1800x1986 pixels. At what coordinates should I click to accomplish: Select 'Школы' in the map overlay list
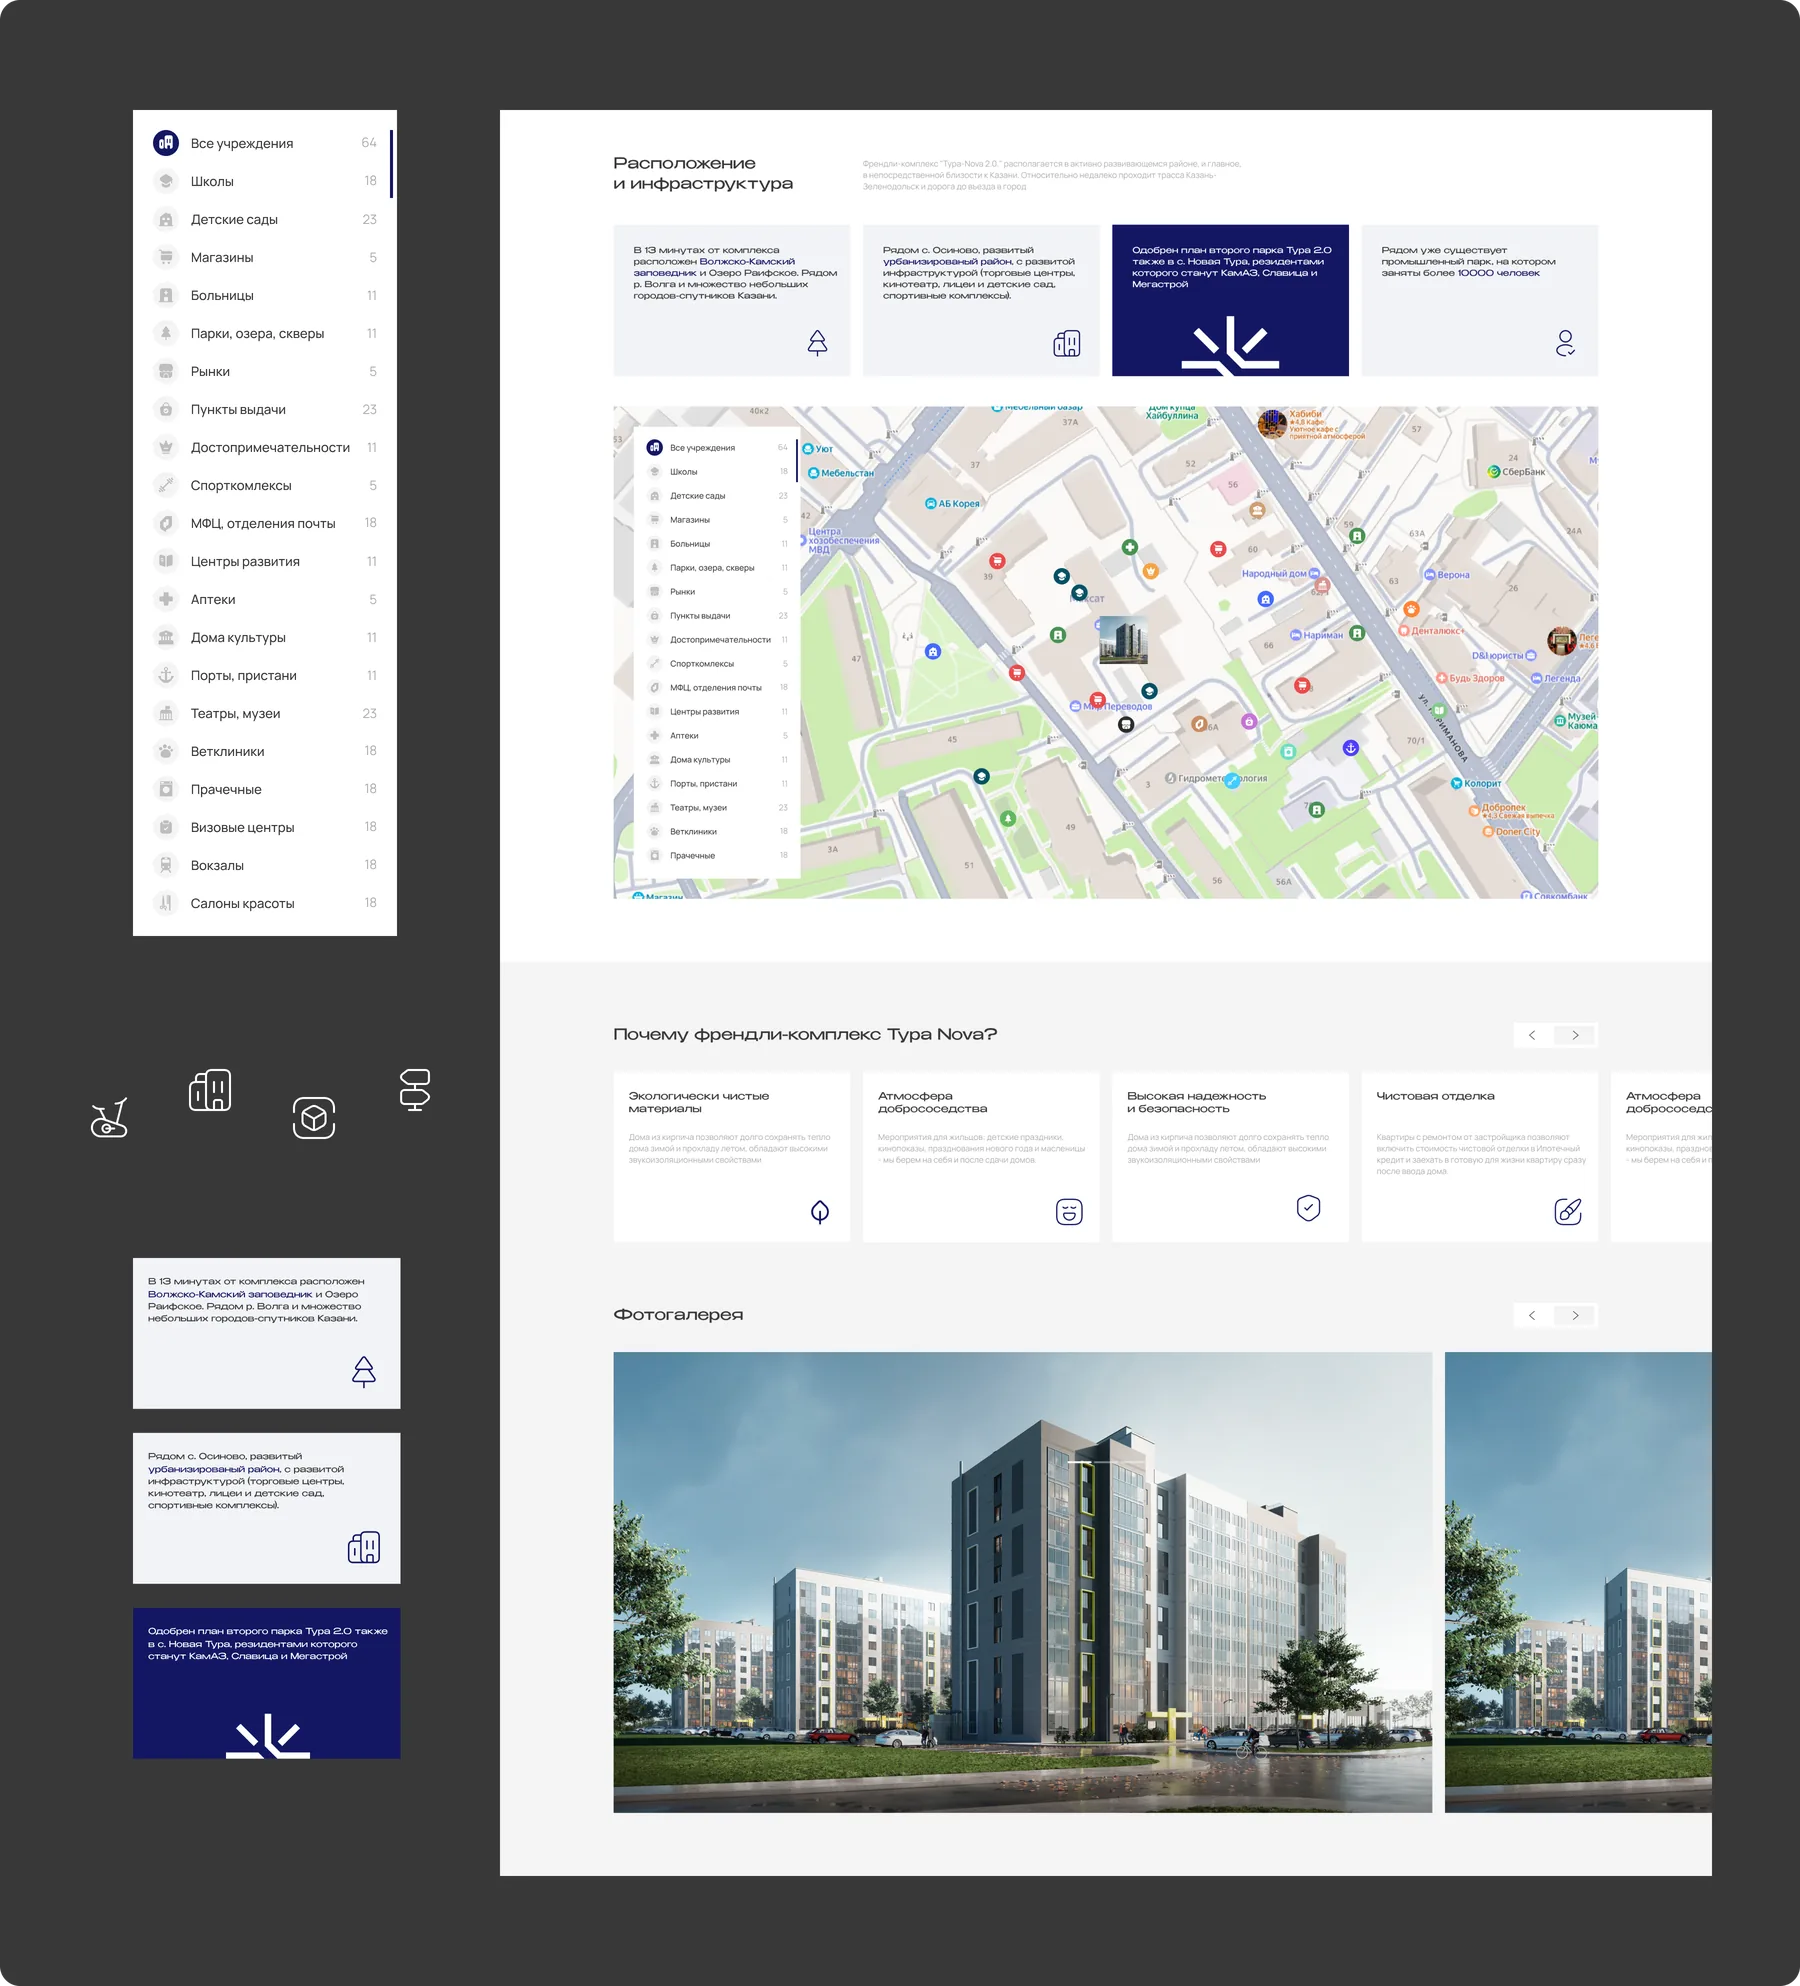(717, 472)
